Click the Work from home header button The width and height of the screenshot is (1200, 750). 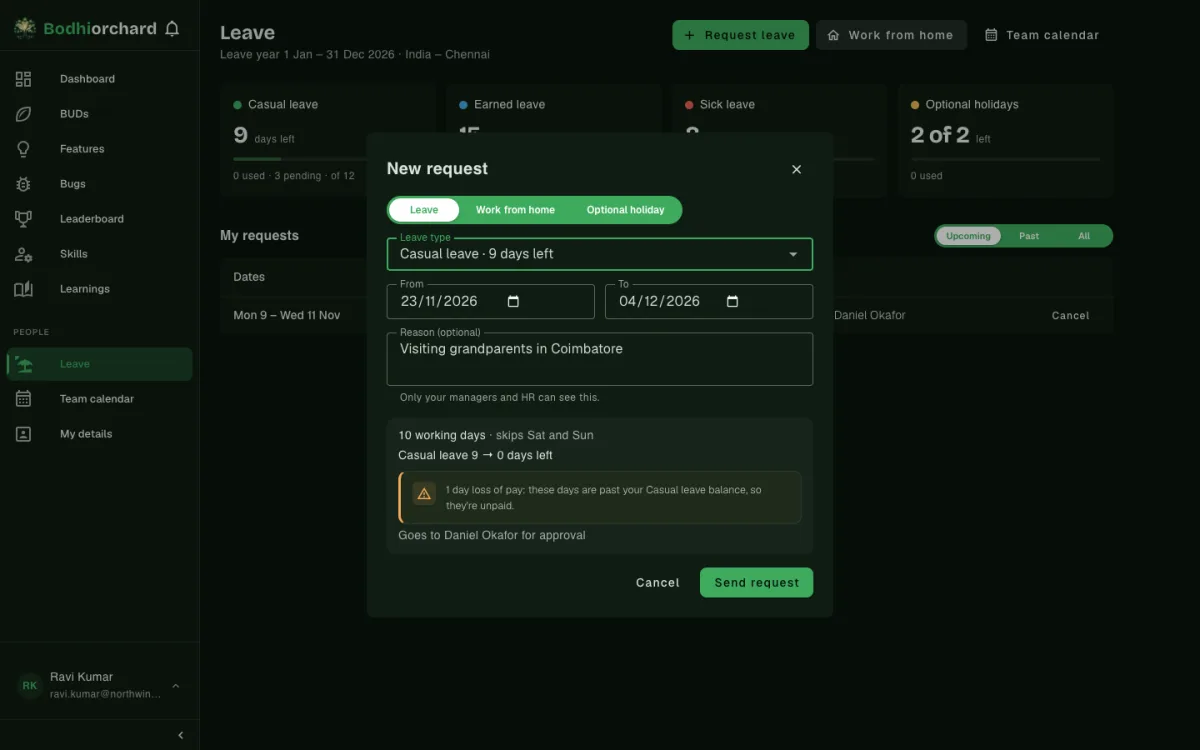(891, 35)
